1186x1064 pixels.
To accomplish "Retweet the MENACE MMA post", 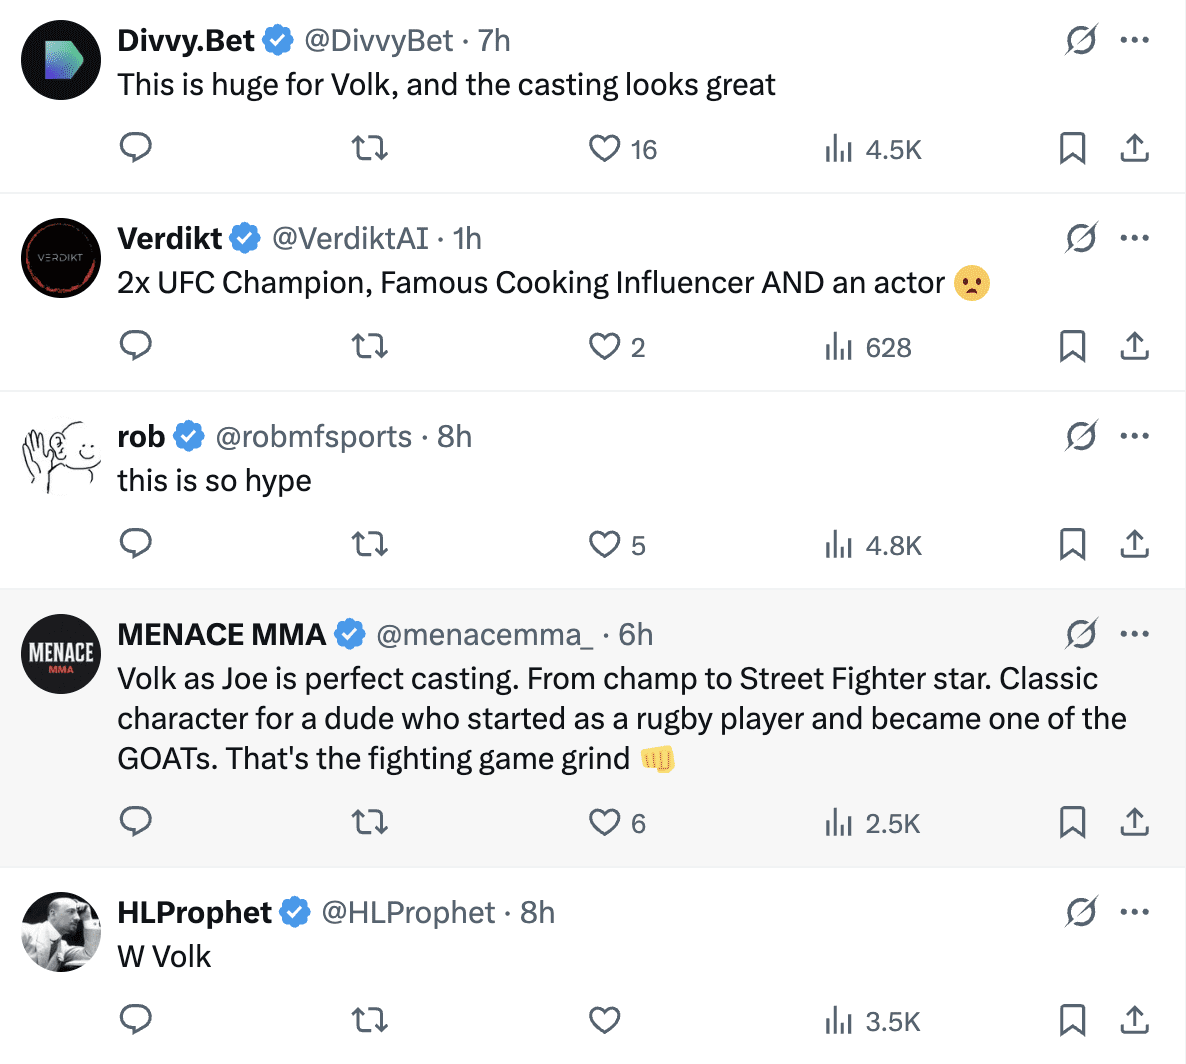I will 370,822.
